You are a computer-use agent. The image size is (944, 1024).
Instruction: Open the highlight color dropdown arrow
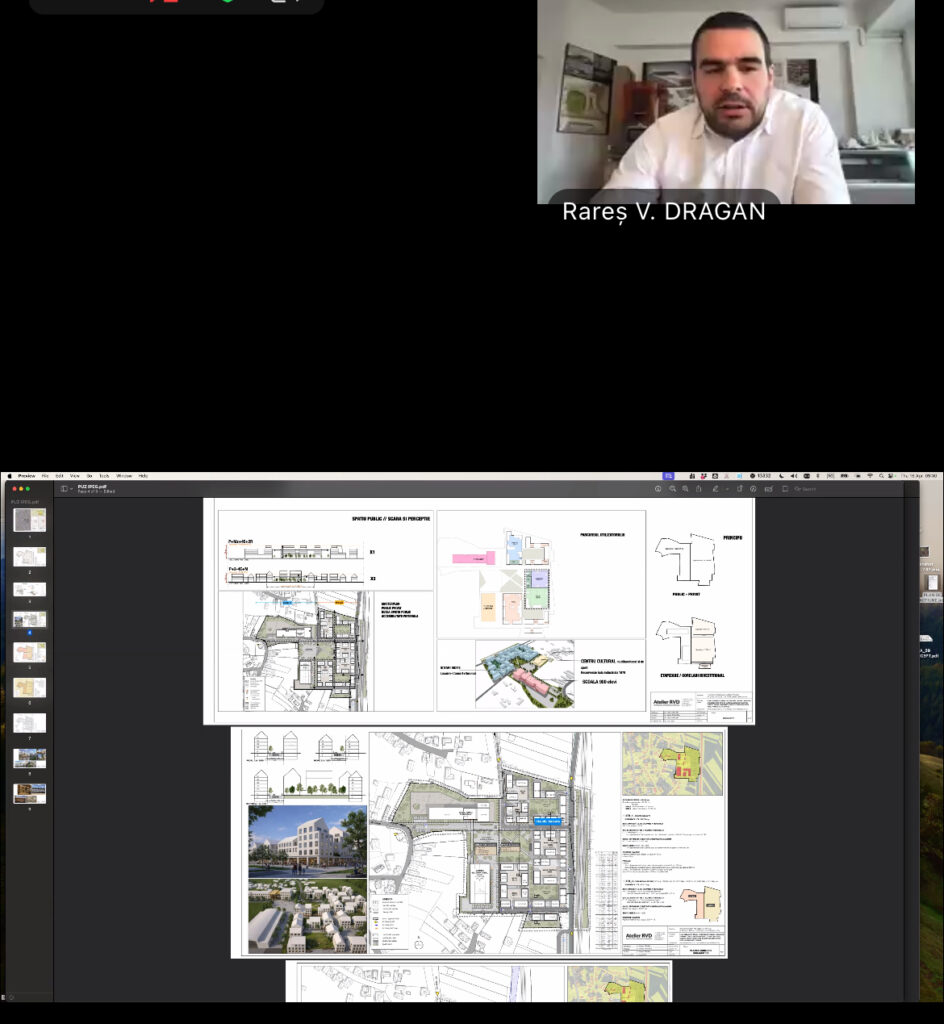point(727,489)
